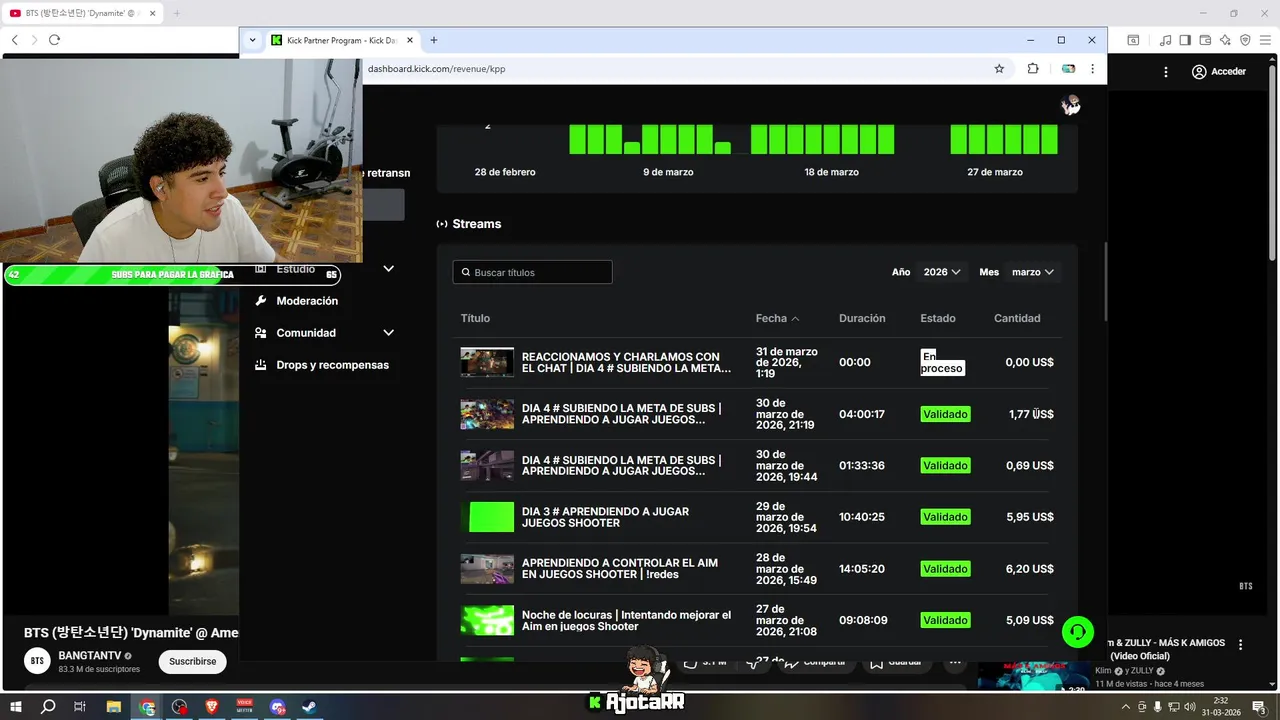Open the VPN shield icon in background browser

click(x=1245, y=40)
